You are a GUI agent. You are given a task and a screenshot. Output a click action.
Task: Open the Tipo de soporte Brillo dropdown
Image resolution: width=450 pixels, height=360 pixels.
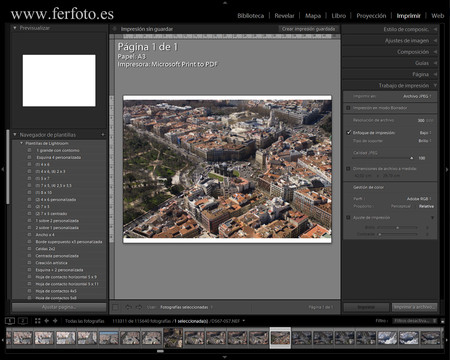coord(425,141)
